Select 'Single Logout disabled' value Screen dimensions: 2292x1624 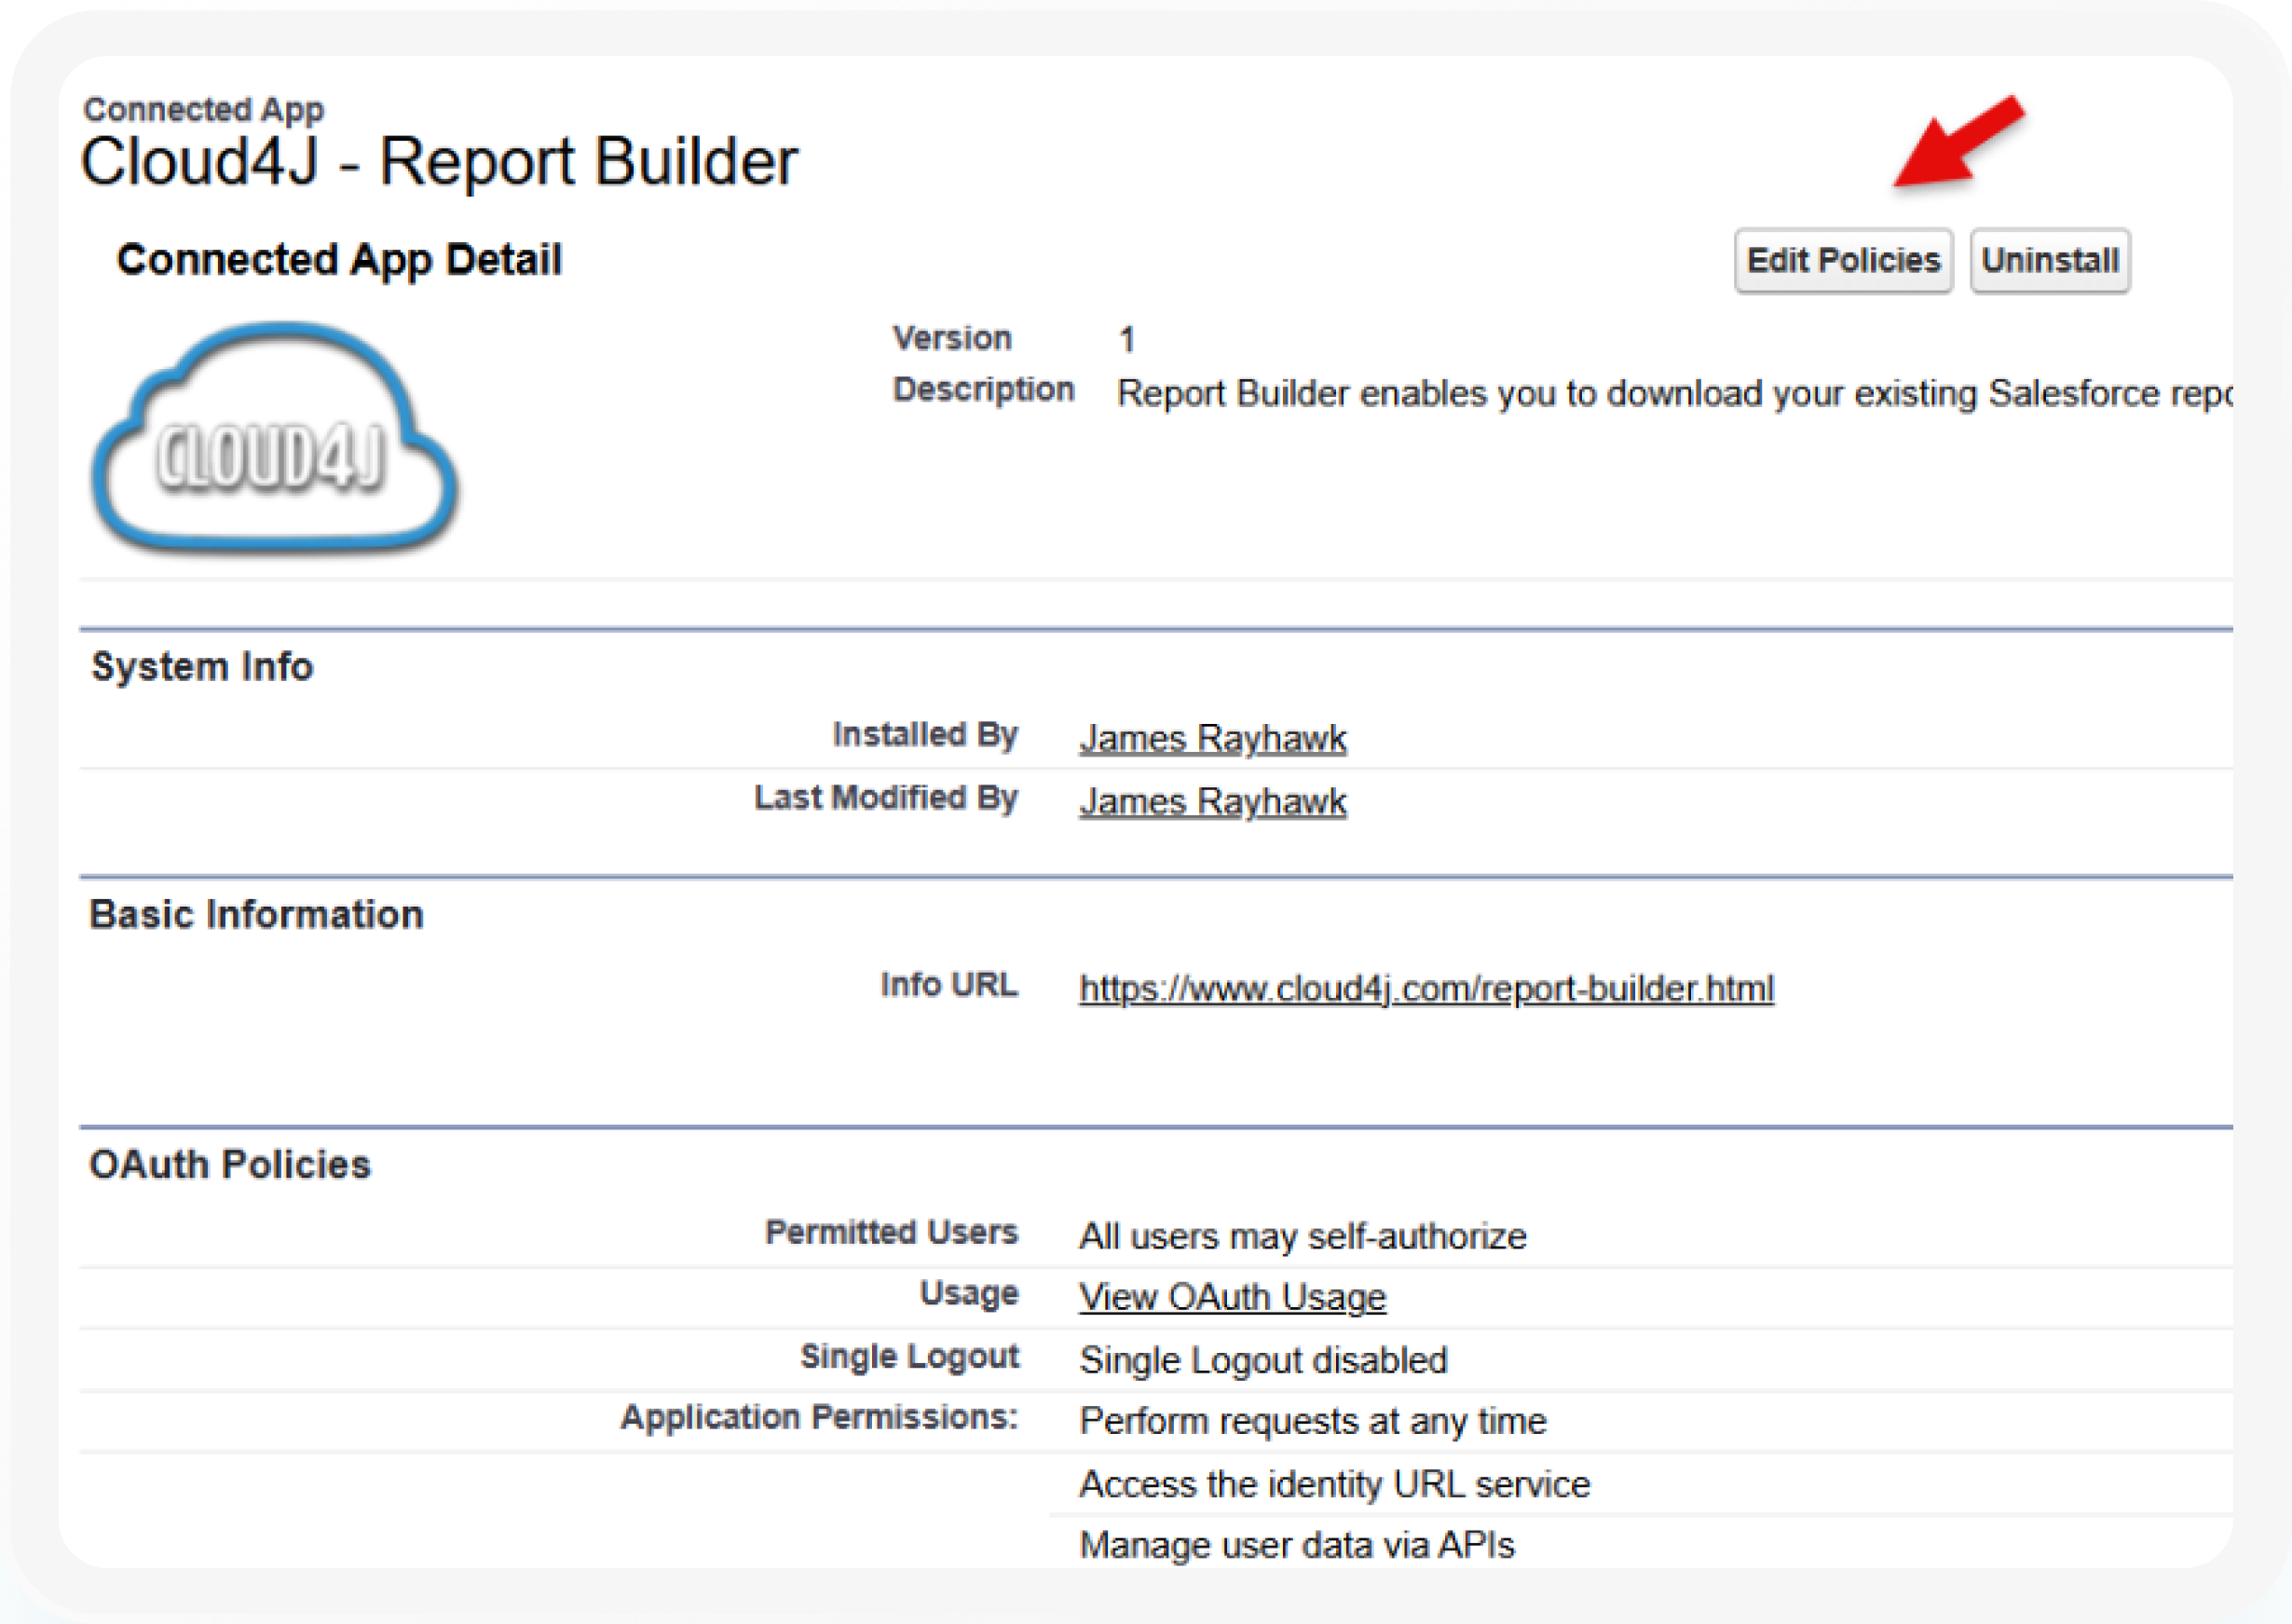tap(1263, 1360)
